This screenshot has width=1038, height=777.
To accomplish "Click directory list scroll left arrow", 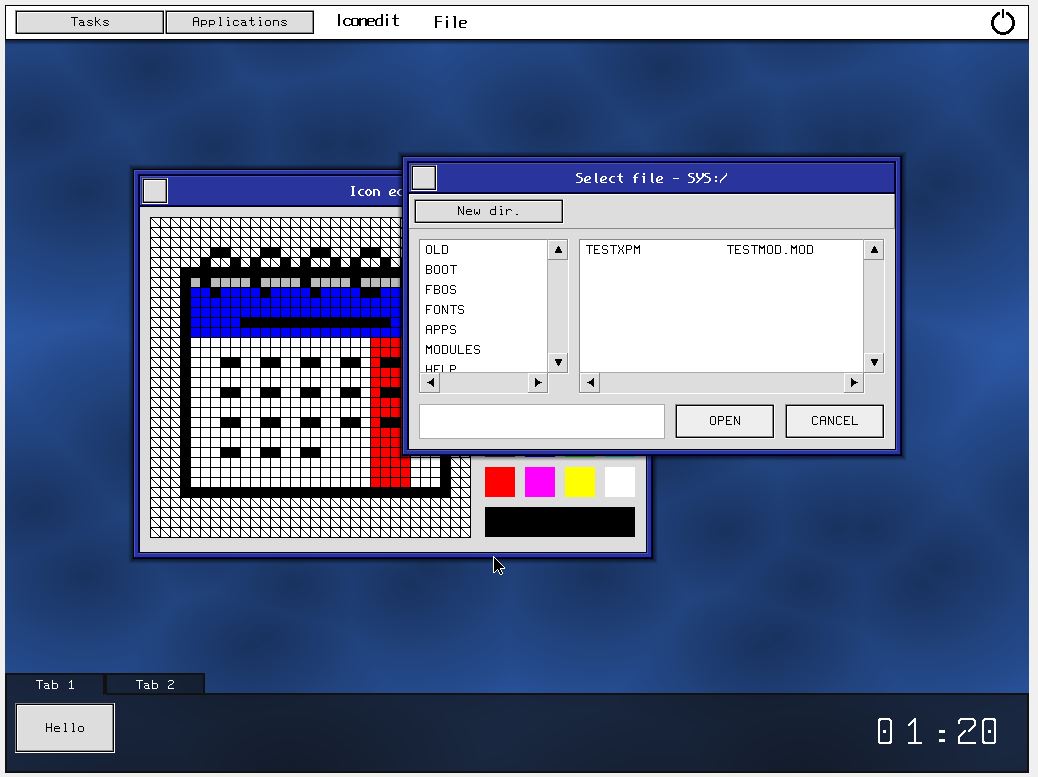I will coord(430,383).
